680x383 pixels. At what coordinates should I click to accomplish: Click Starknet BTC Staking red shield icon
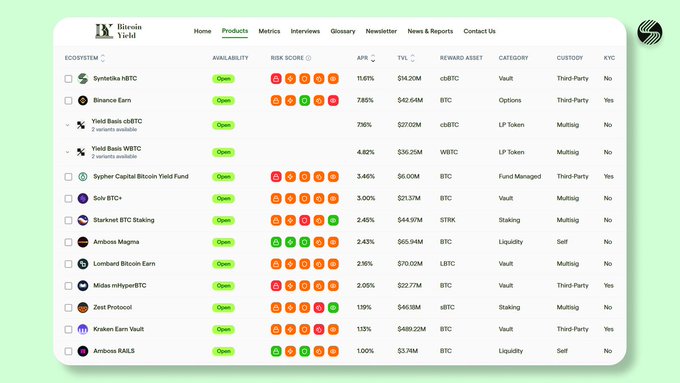(304, 220)
